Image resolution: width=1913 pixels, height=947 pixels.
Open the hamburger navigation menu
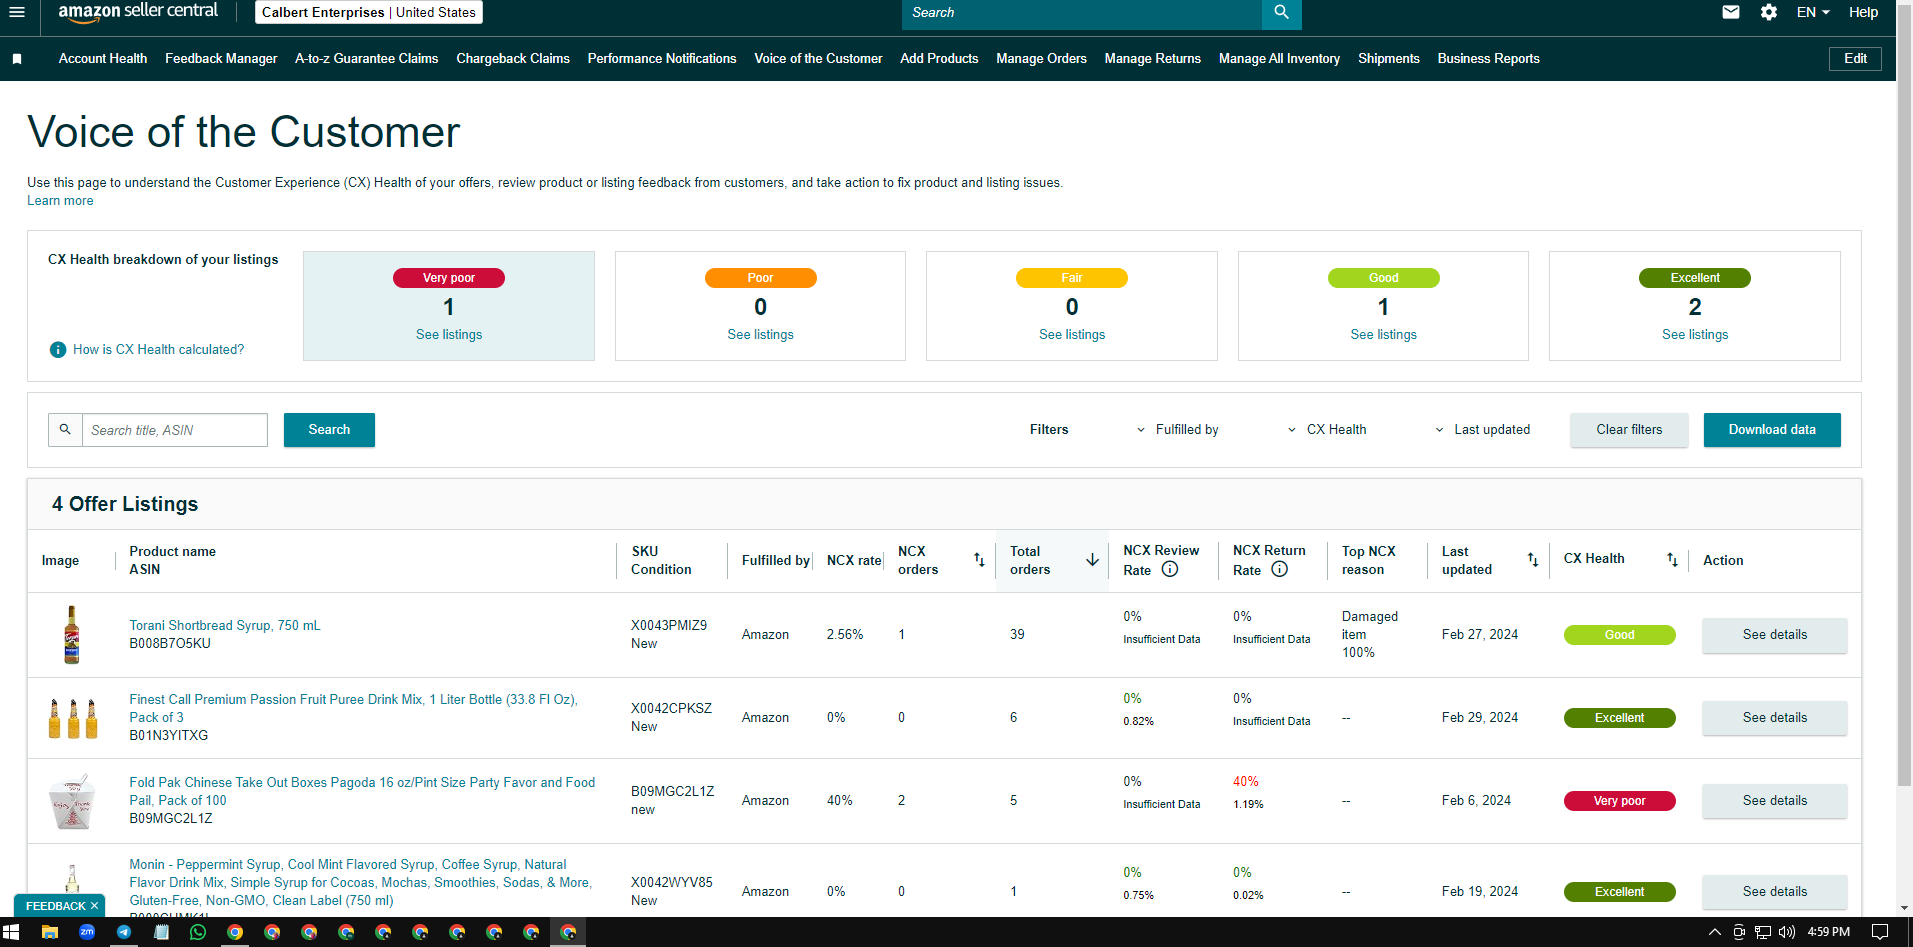tap(17, 12)
